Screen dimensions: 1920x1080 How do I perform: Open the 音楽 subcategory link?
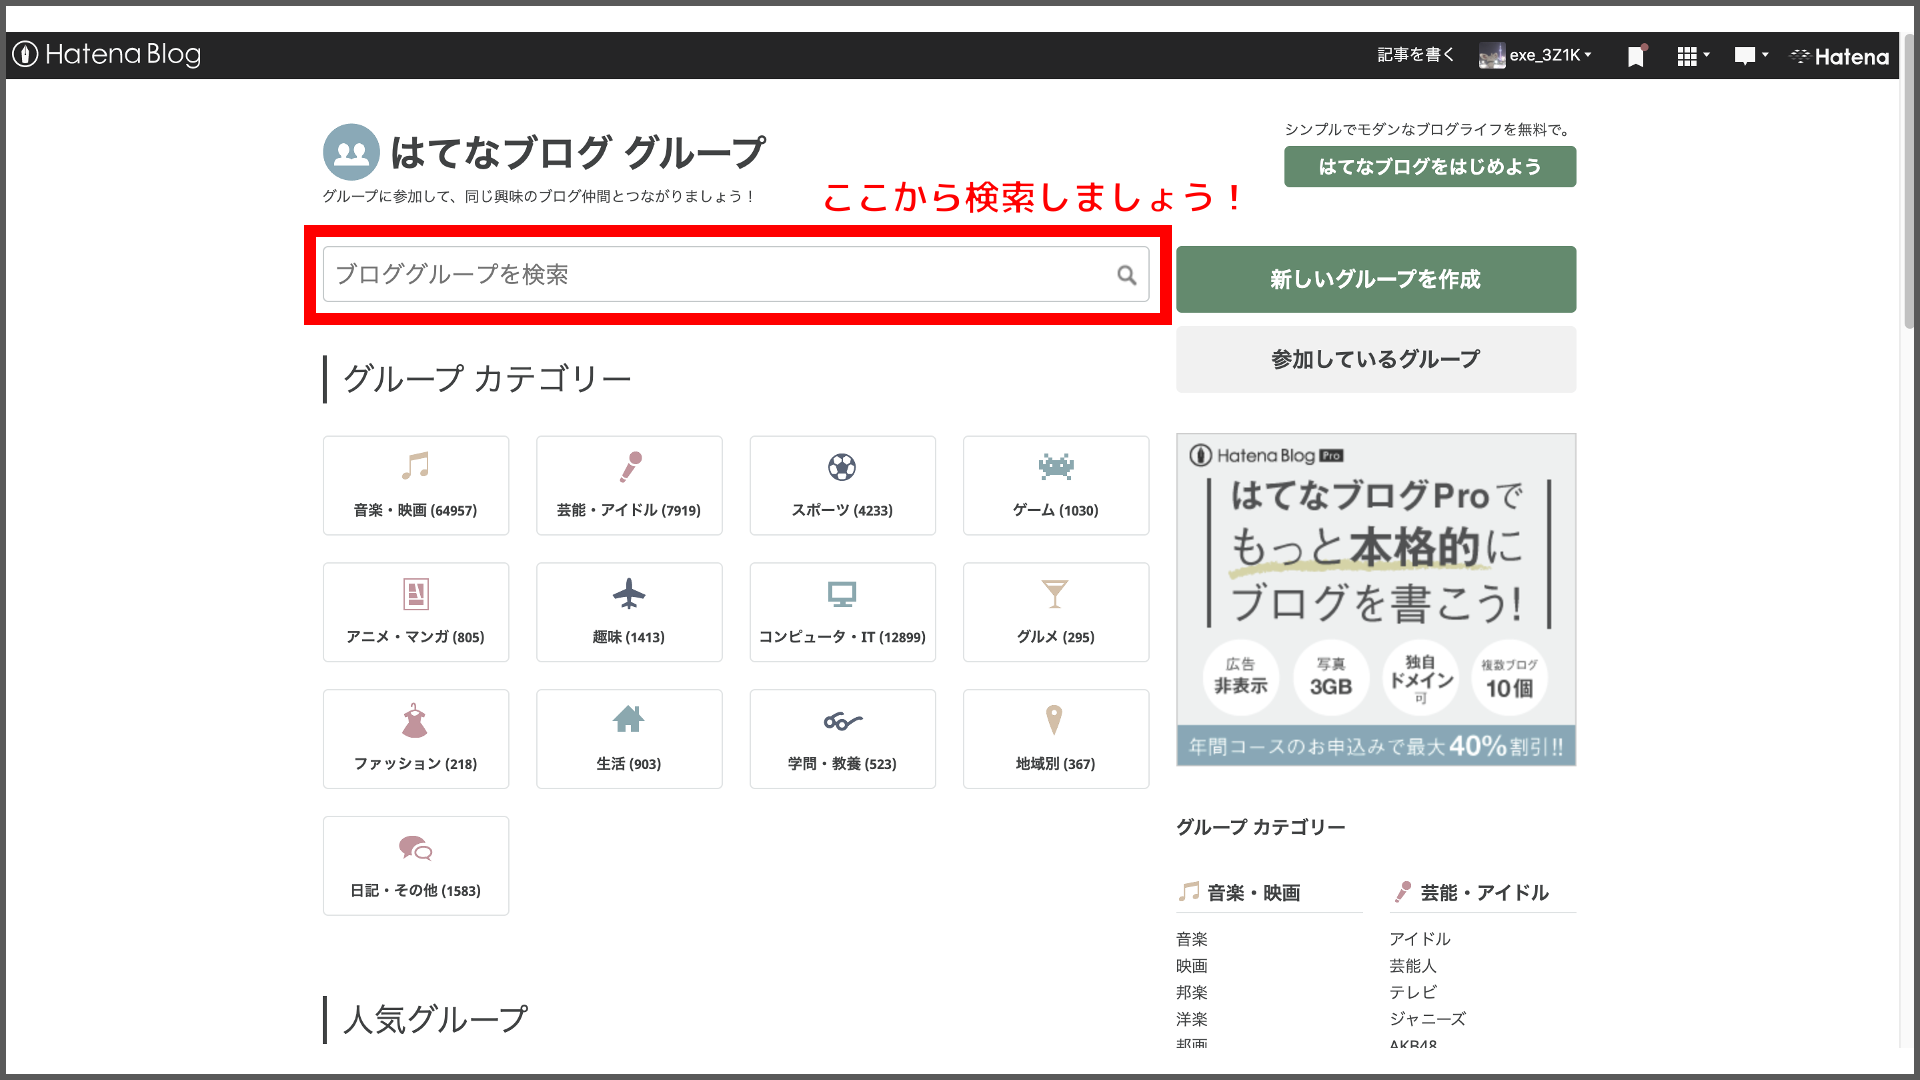1192,939
